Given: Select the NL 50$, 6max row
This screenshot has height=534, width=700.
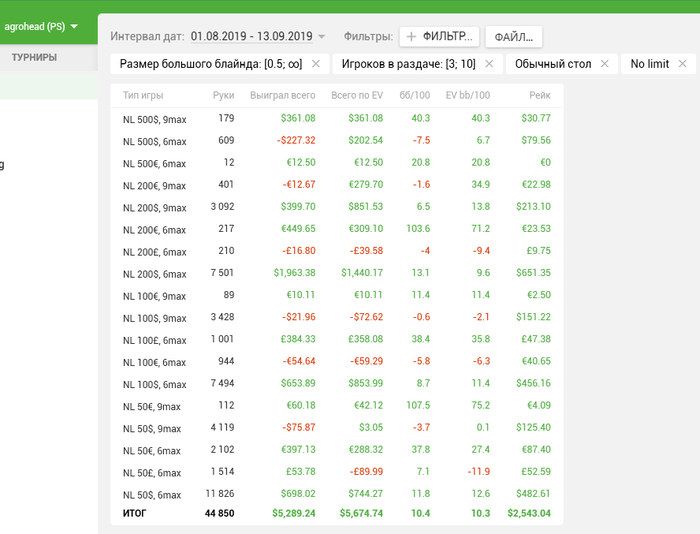Looking at the screenshot, I should (x=337, y=494).
